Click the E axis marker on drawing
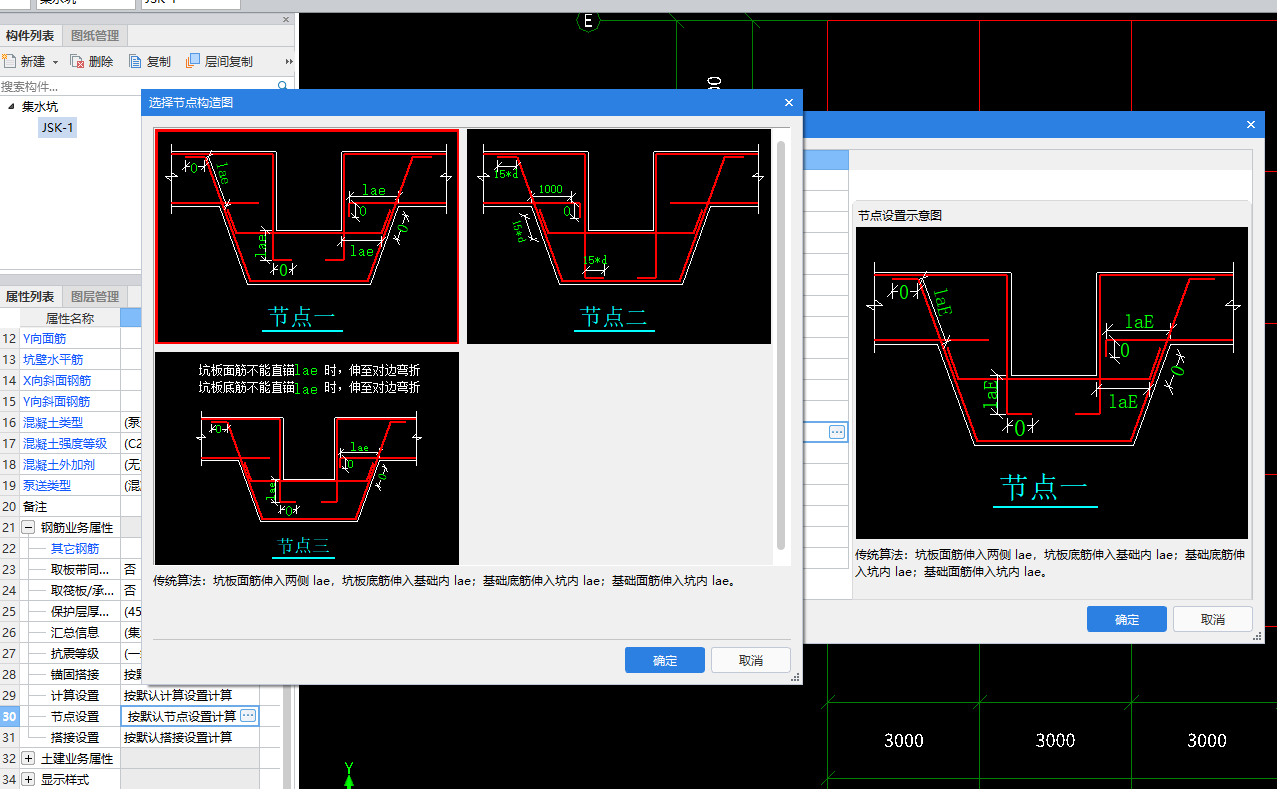Image resolution: width=1277 pixels, height=789 pixels. [x=588, y=20]
